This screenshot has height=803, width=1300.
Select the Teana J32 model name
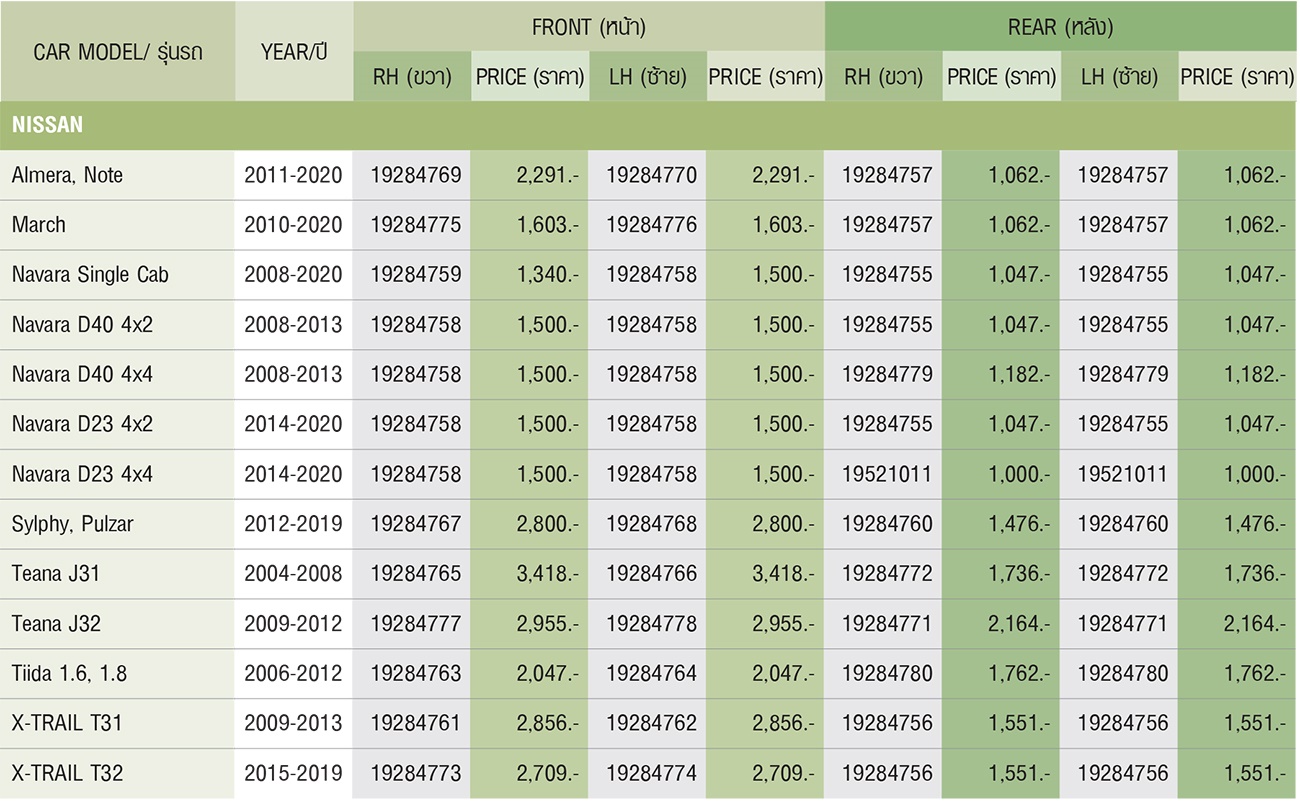point(56,624)
